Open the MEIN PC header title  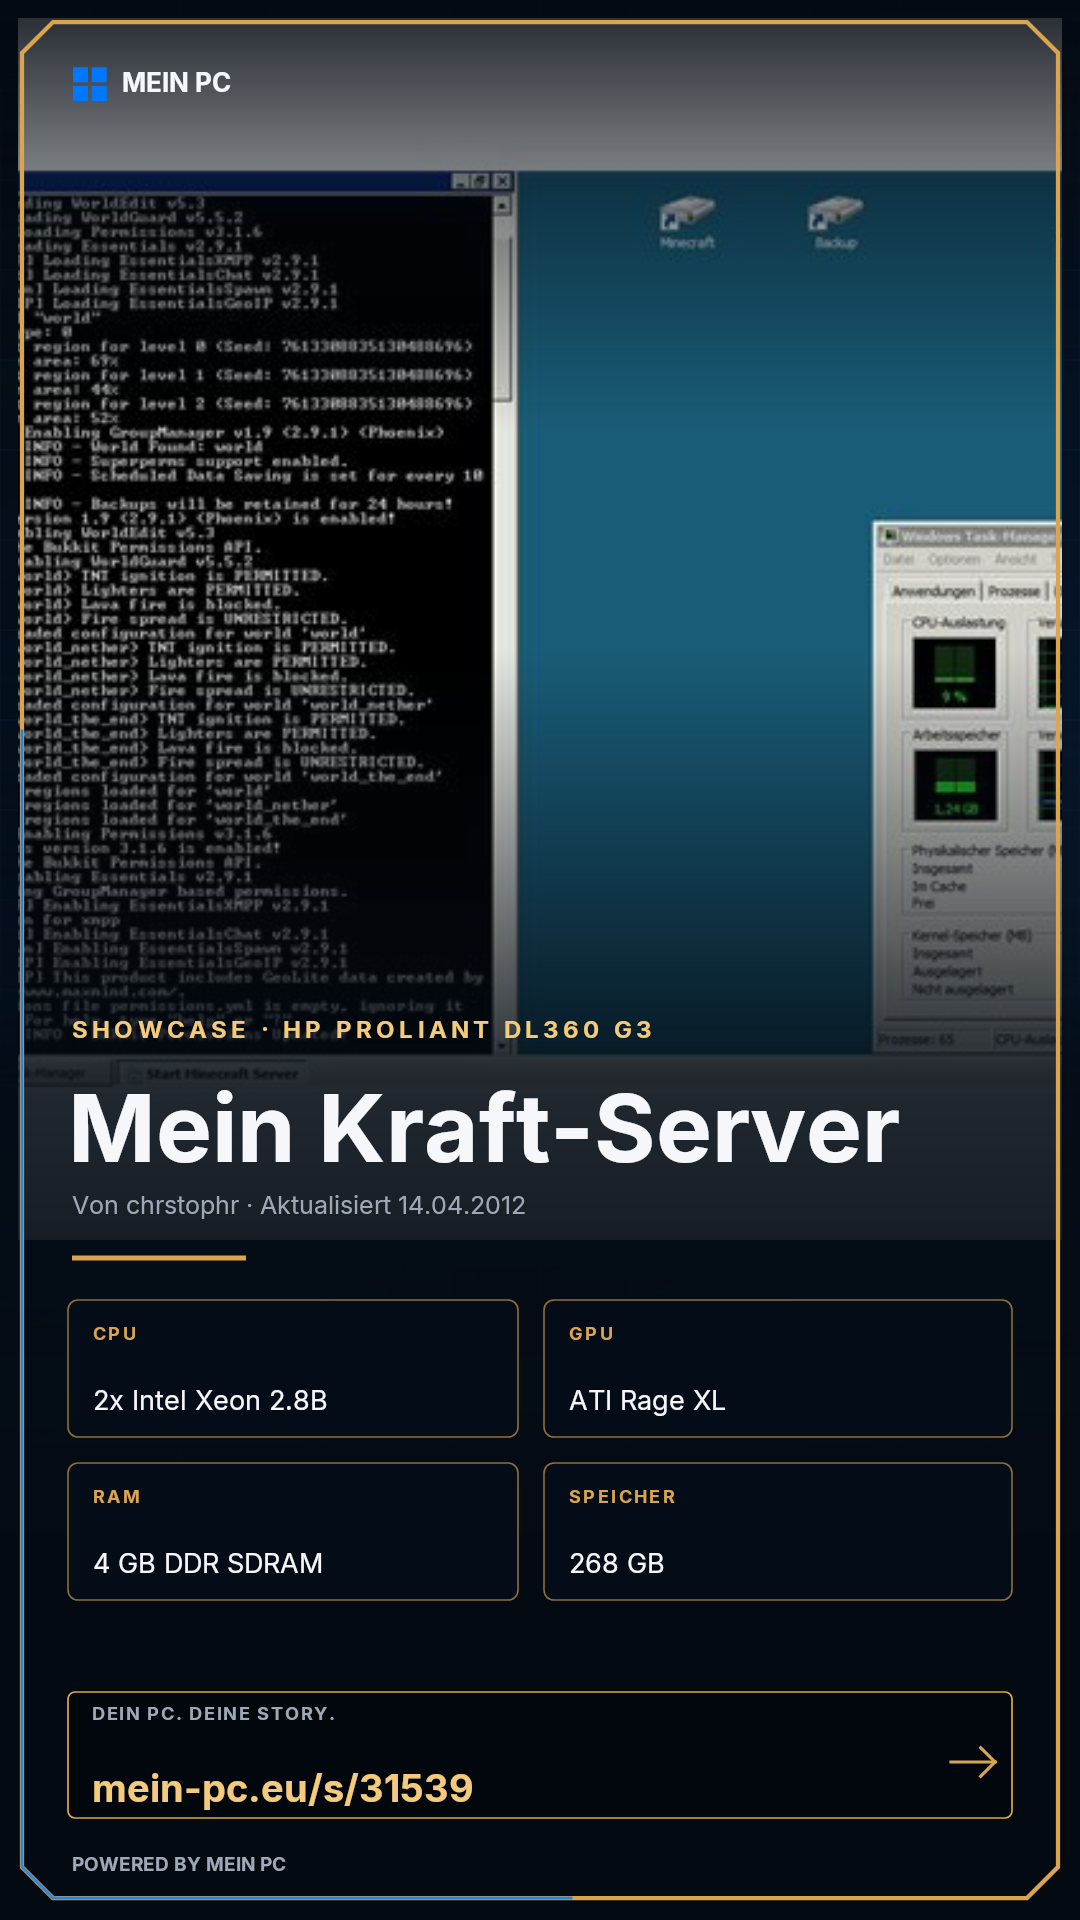point(176,83)
